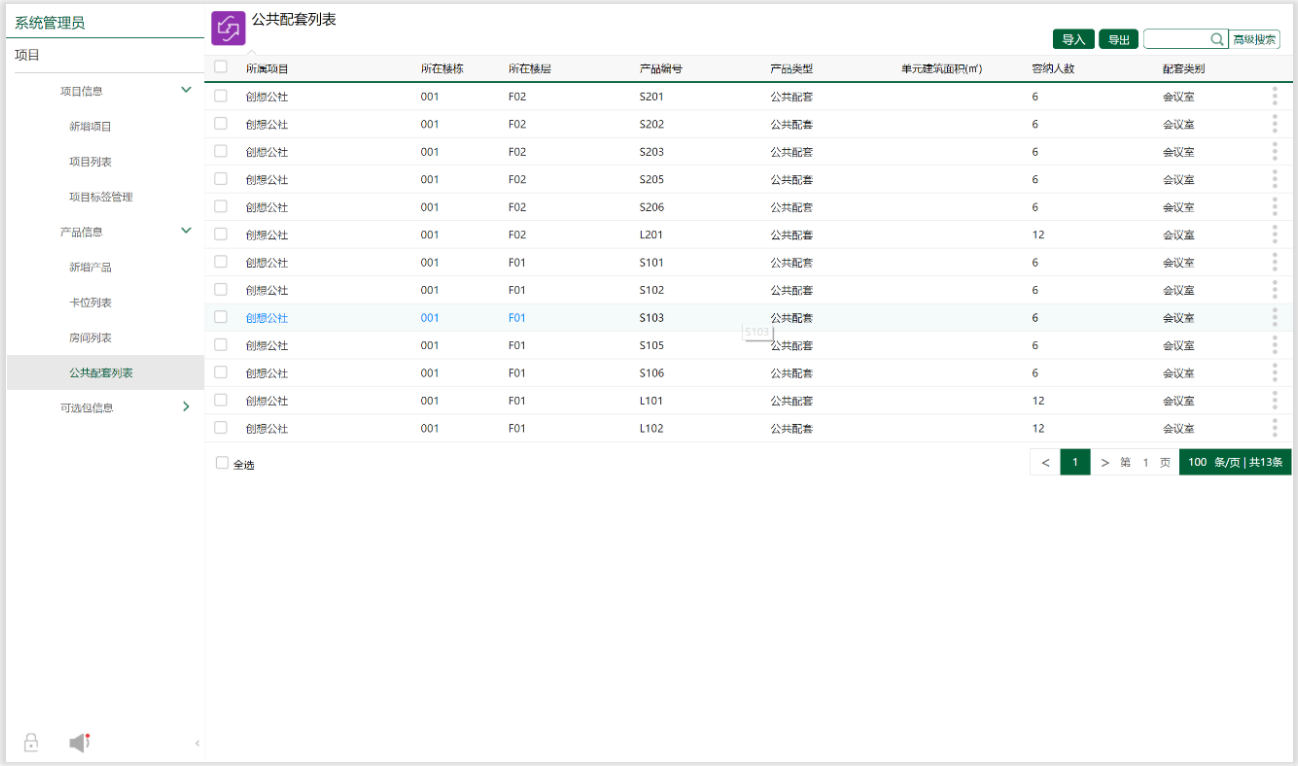Click F02 floor cell in row S205

[517, 180]
